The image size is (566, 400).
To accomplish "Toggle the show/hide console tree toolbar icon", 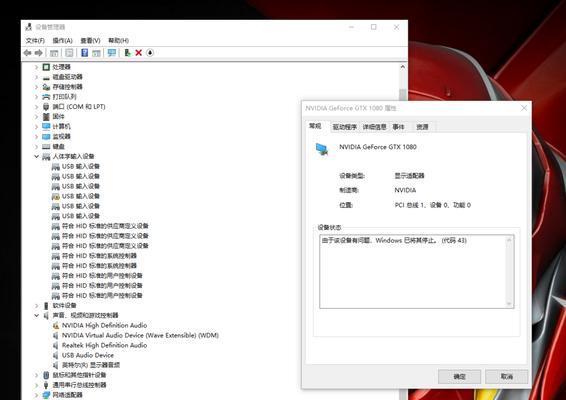I will click(x=54, y=53).
